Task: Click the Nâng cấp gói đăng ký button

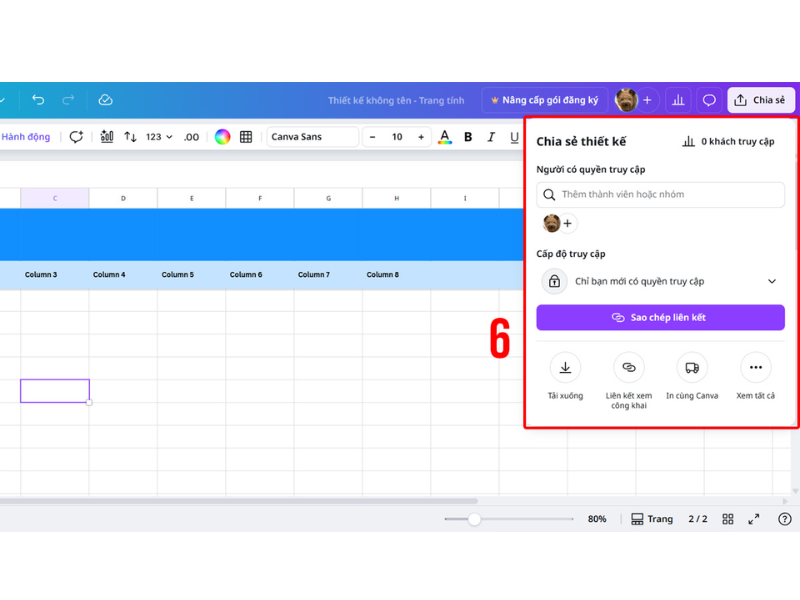Action: click(544, 100)
